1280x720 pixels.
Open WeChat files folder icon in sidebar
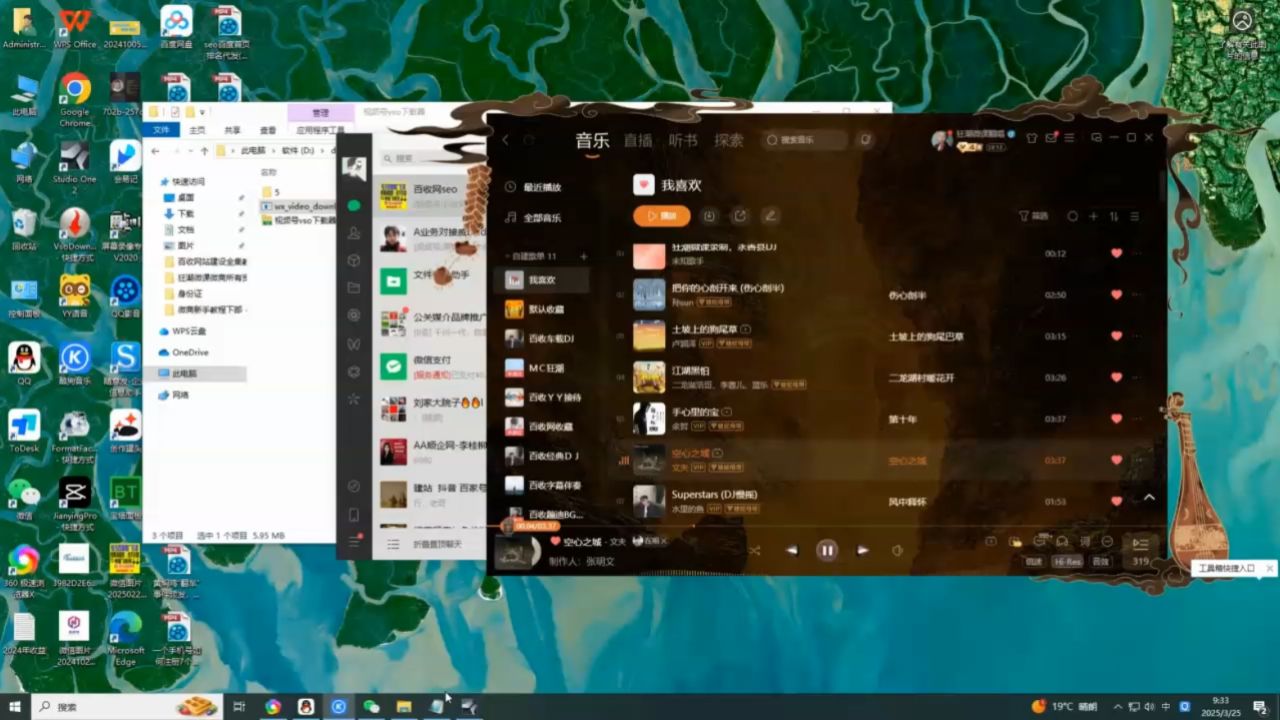pos(354,287)
